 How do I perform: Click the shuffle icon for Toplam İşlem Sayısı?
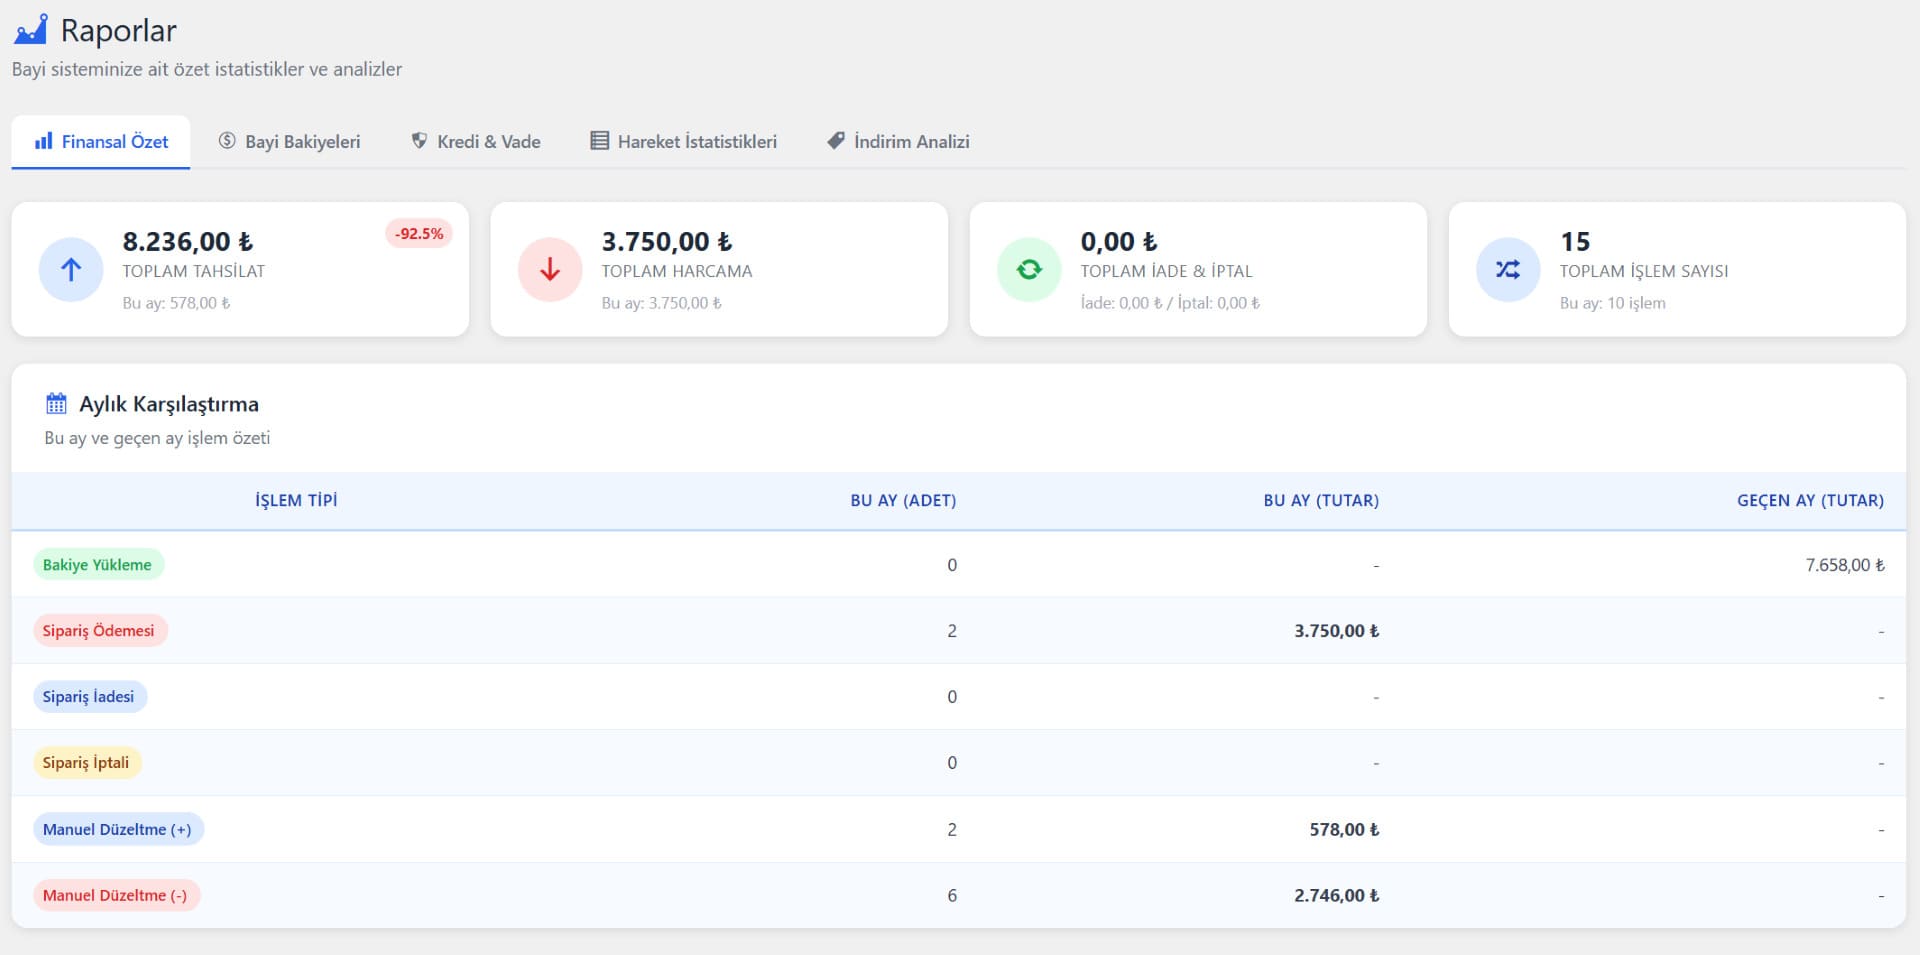tap(1508, 269)
